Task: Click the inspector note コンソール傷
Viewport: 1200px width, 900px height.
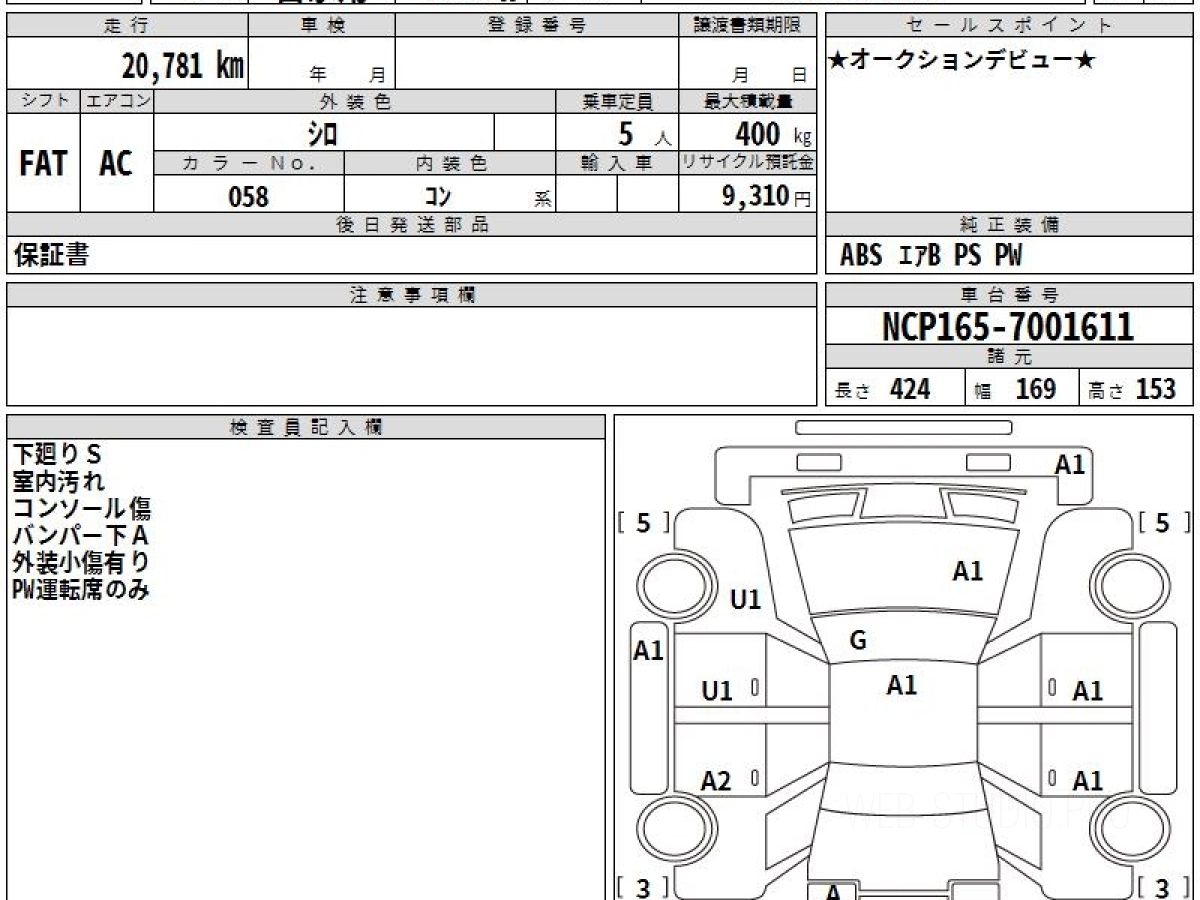Action: click(x=82, y=509)
